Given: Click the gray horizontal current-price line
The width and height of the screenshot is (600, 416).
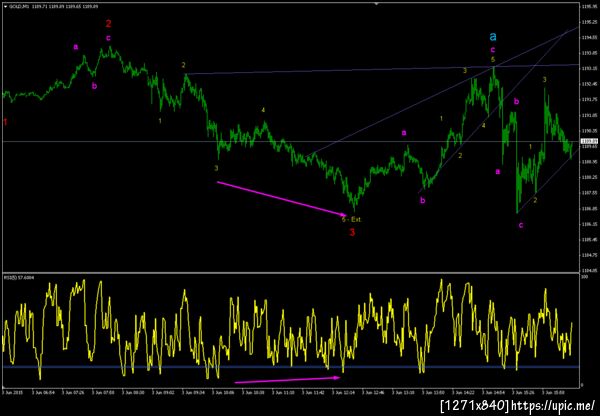Looking at the screenshot, I should click(291, 142).
